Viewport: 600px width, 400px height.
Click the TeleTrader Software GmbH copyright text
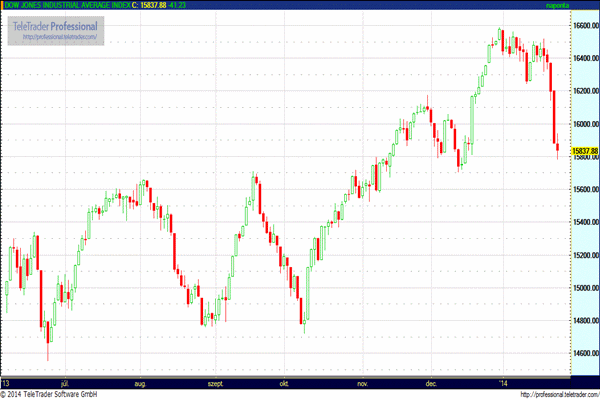(49, 394)
